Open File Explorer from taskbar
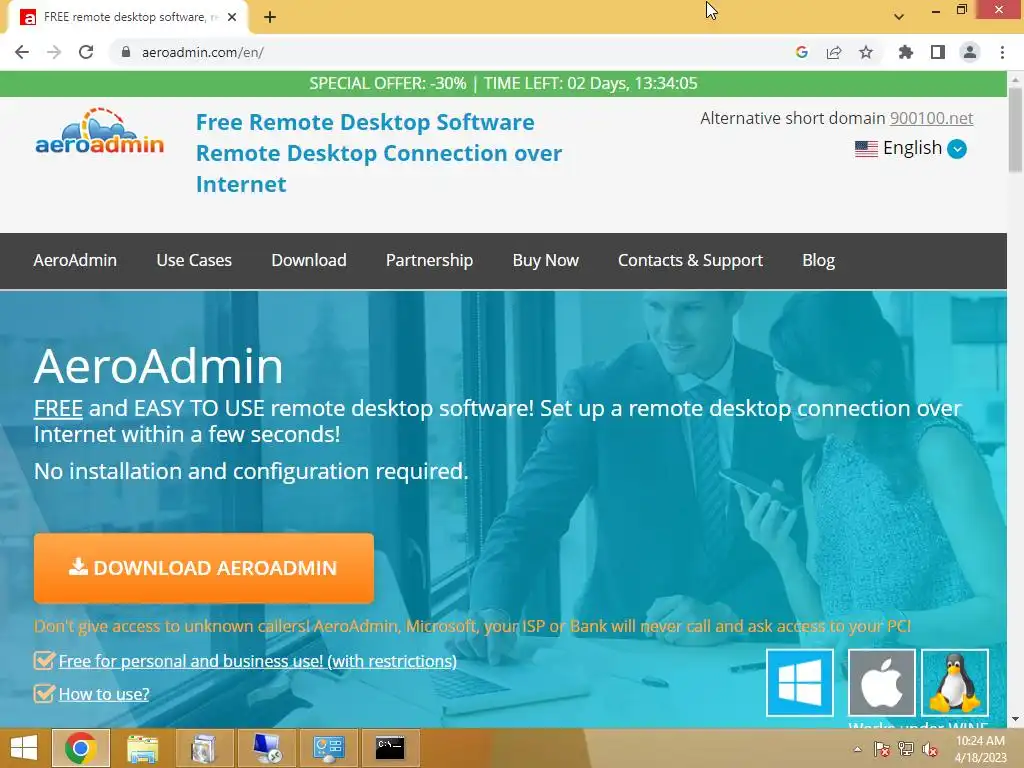This screenshot has height=768, width=1024. [x=142, y=748]
